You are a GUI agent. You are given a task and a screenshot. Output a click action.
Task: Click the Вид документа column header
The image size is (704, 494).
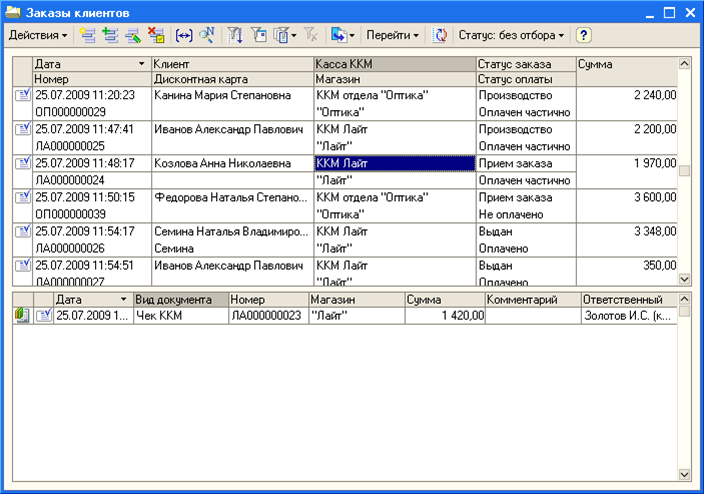click(180, 300)
